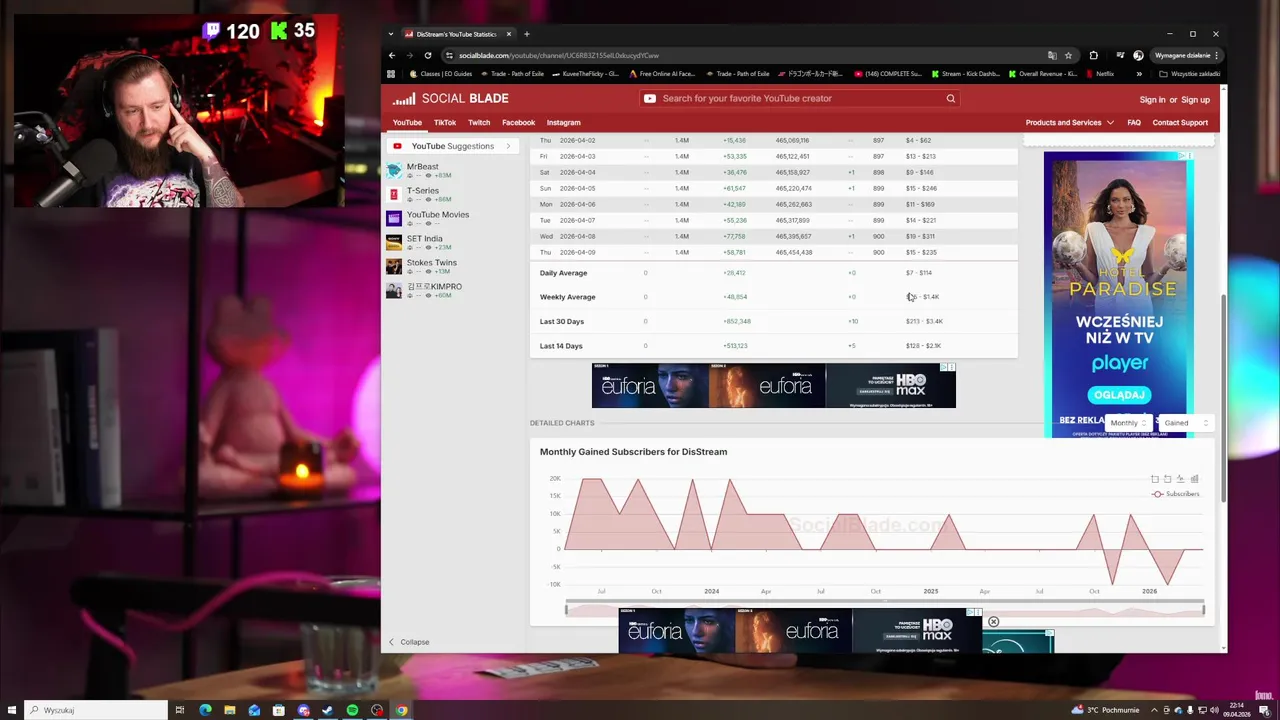Open Stokes Twins suggestion
The image size is (1280, 720).
pyautogui.click(x=431, y=262)
